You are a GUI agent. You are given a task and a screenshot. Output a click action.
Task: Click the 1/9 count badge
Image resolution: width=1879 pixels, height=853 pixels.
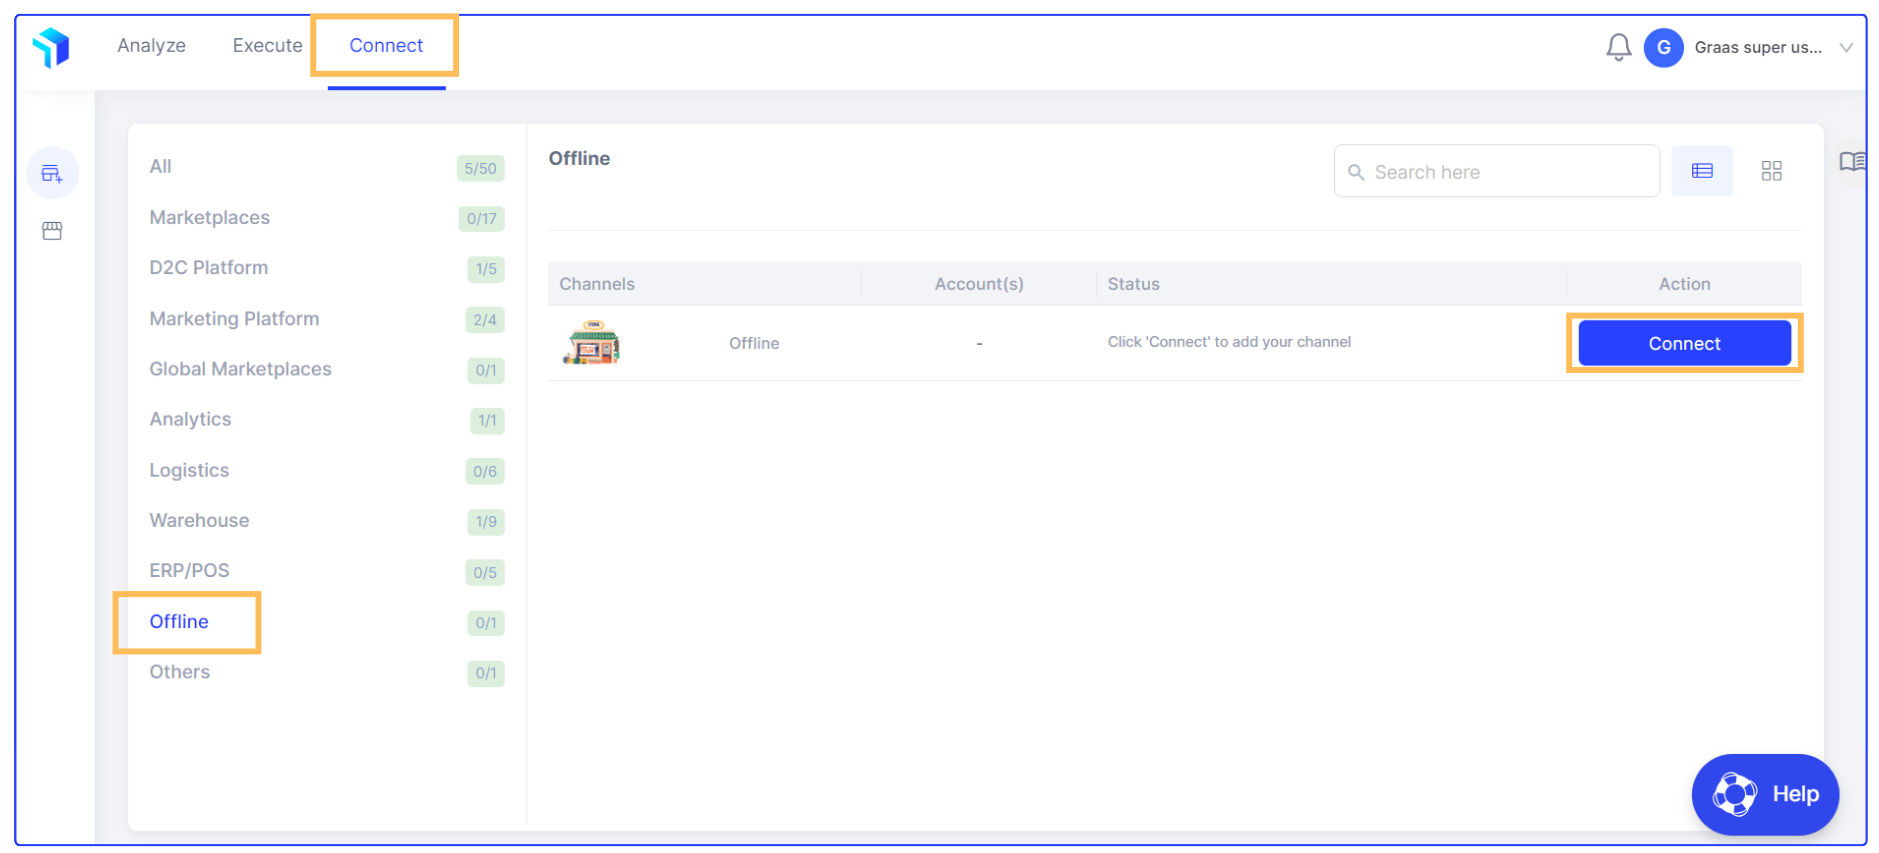click(x=486, y=522)
